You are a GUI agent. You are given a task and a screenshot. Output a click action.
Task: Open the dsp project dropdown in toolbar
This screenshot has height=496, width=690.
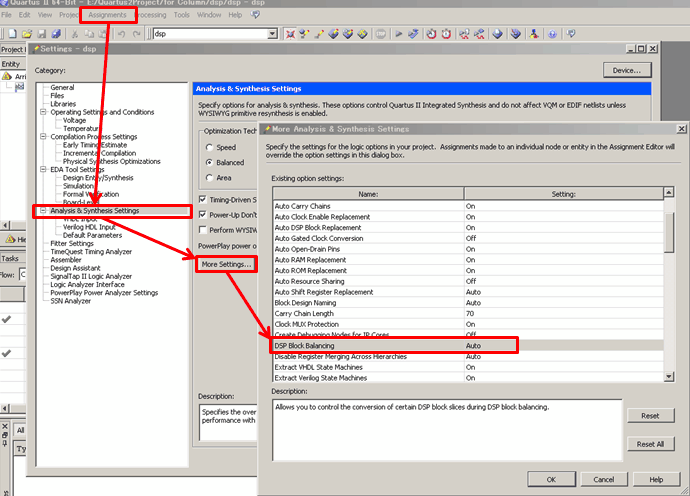coord(272,34)
